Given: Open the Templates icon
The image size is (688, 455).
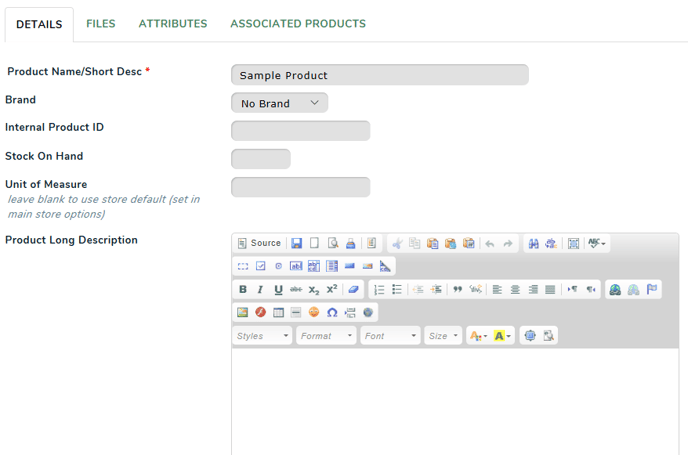Looking at the screenshot, I should pyautogui.click(x=371, y=243).
